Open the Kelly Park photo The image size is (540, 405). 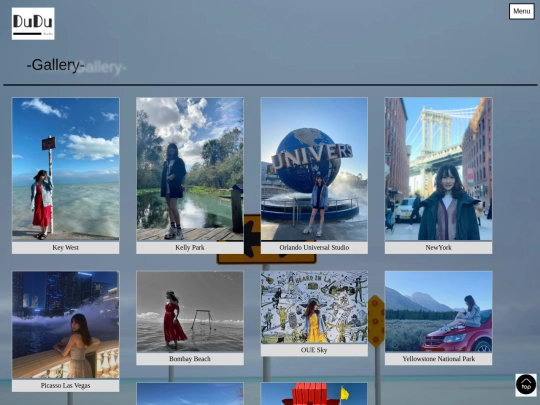click(x=190, y=169)
